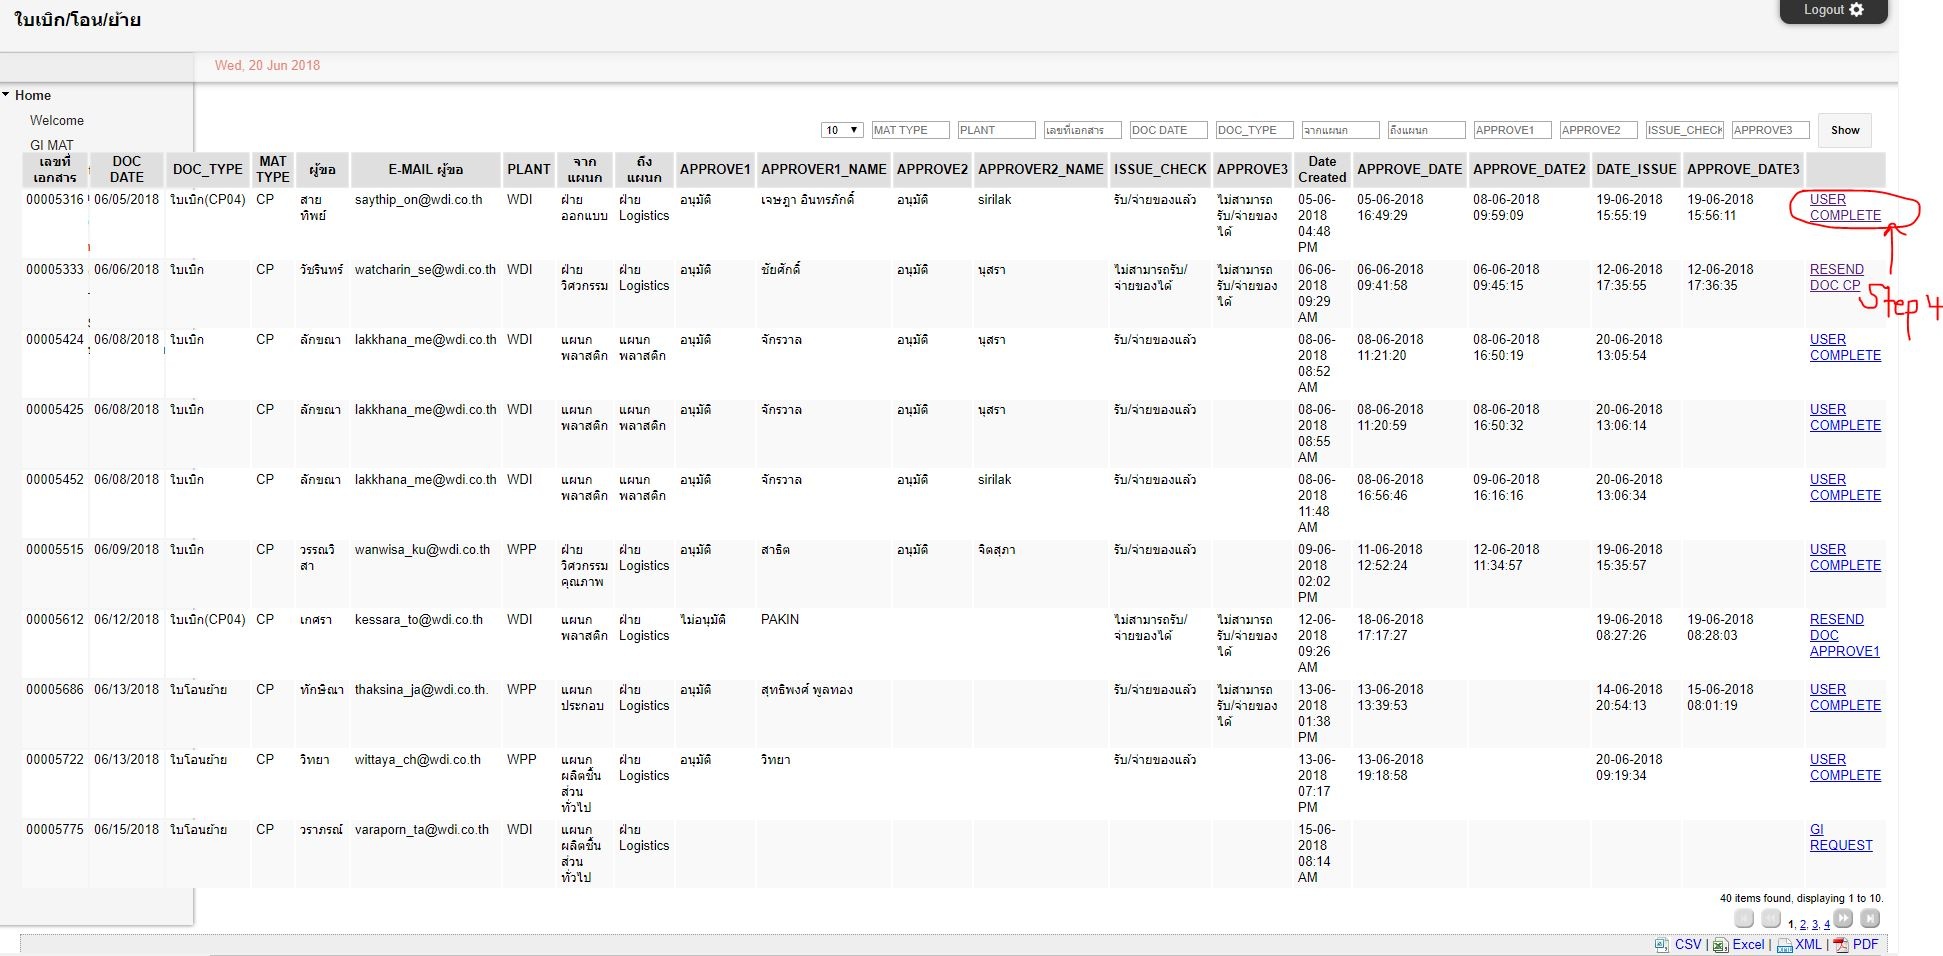Collapse the Home tree node
1943x956 pixels.
pyautogui.click(x=6, y=95)
